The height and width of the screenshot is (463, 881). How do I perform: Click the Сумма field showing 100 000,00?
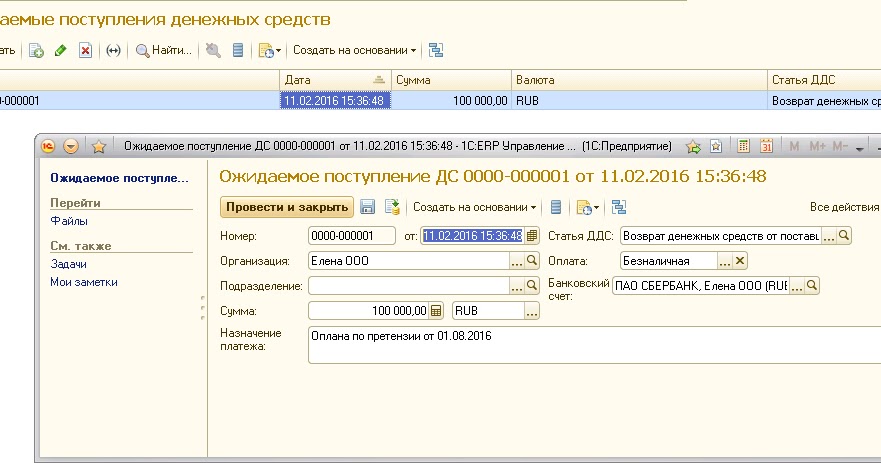click(369, 311)
